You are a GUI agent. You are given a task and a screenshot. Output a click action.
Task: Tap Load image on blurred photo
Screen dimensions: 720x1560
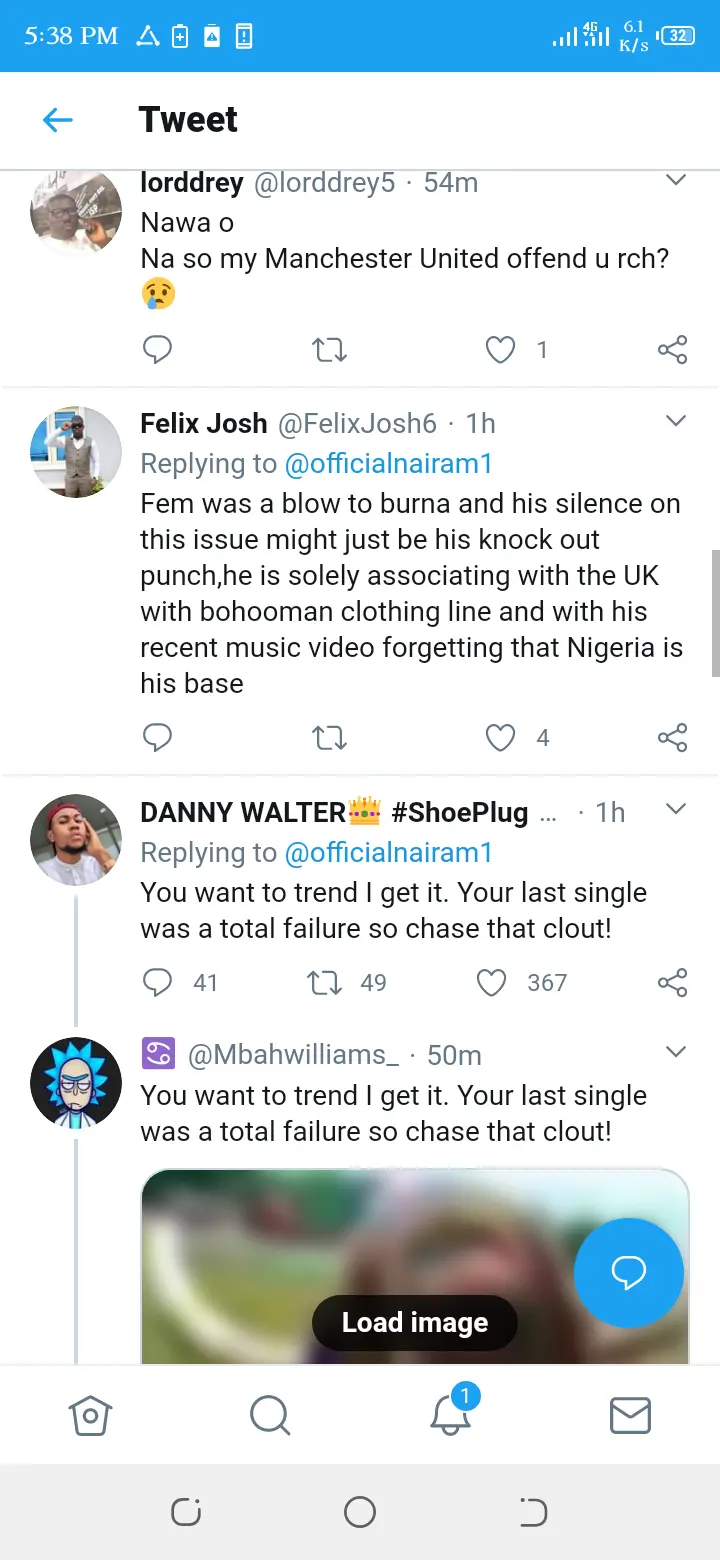(x=414, y=1323)
